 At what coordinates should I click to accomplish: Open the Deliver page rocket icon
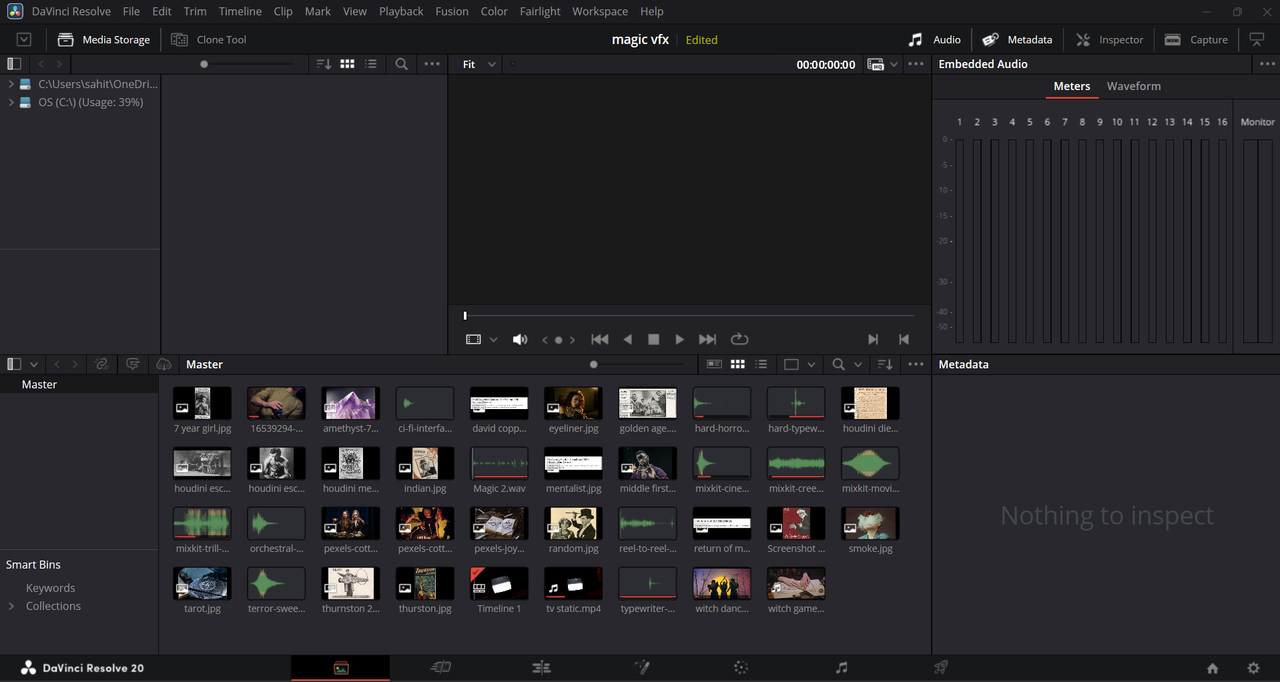[941, 668]
